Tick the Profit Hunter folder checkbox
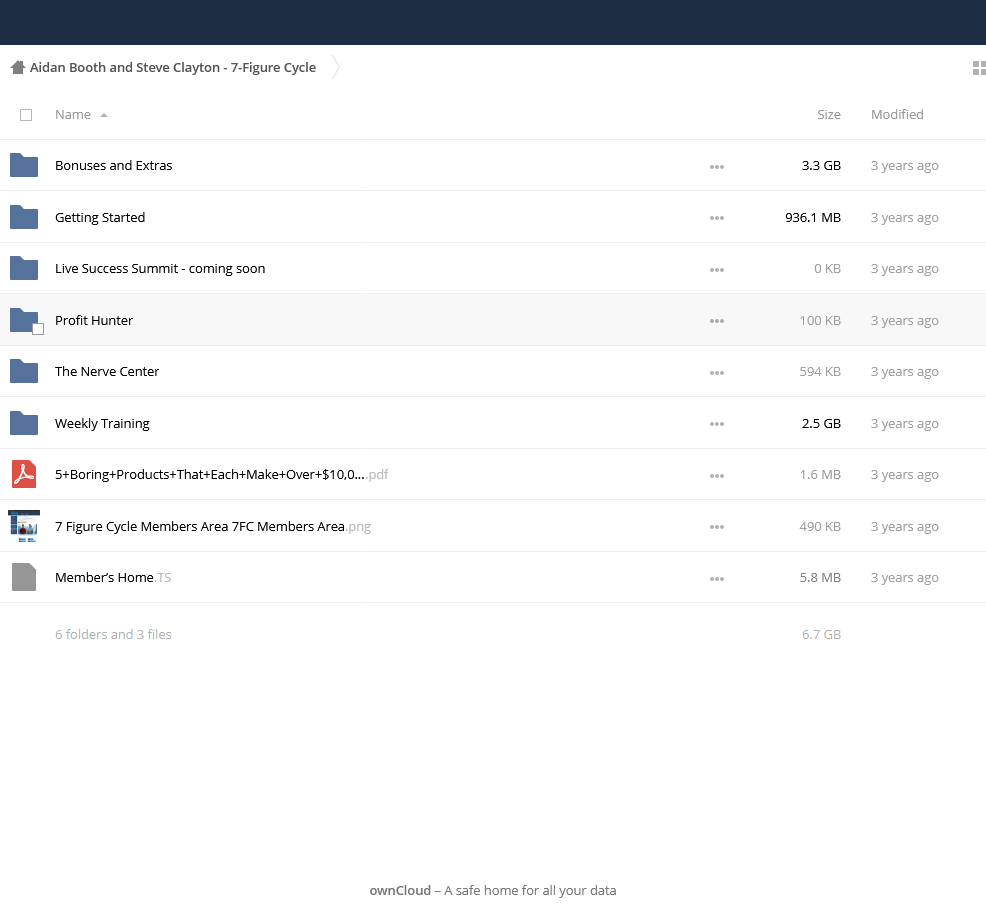 click(x=38, y=329)
